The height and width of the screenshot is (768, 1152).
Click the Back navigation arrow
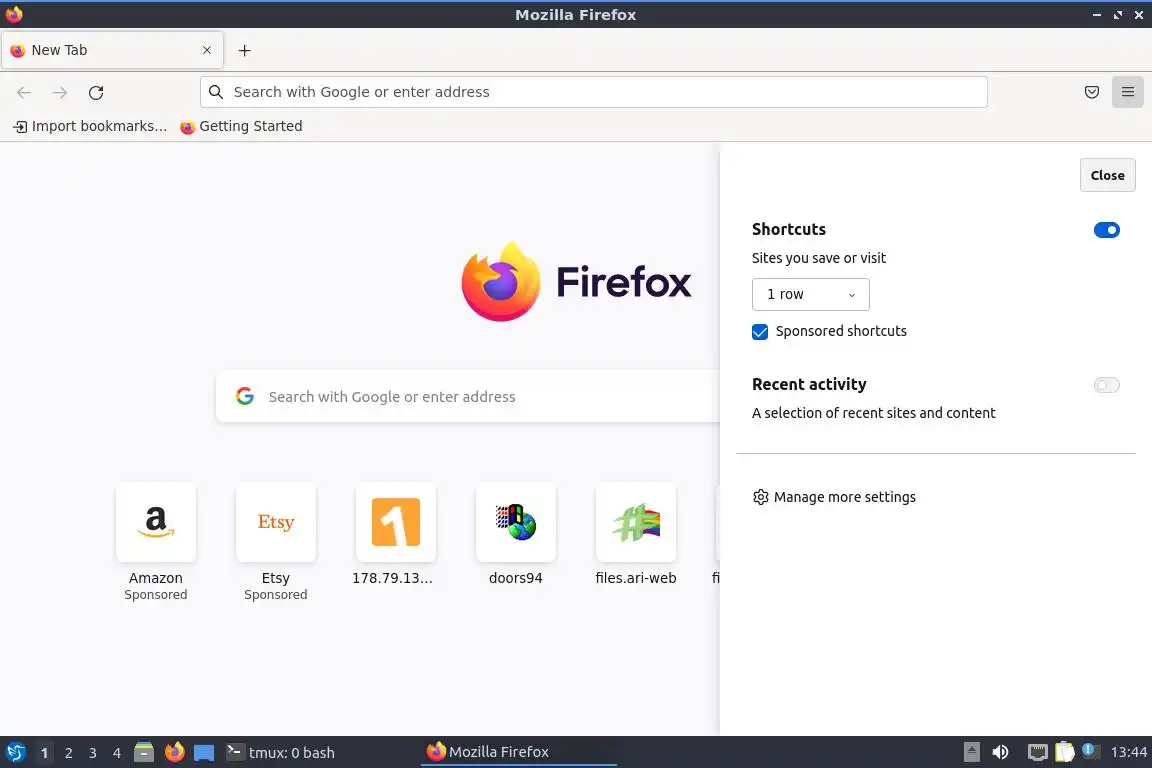point(24,93)
